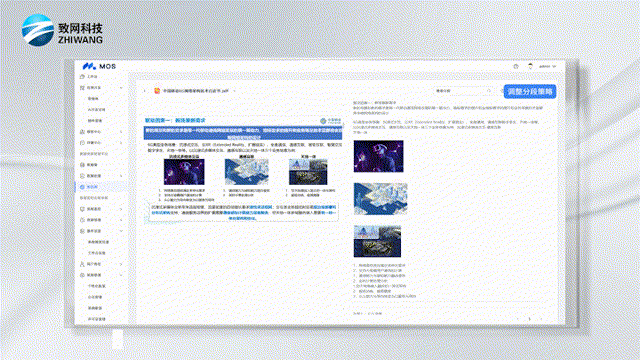The image size is (640, 360).
Task: Click page number 1 in the pagination
Action: point(529,319)
